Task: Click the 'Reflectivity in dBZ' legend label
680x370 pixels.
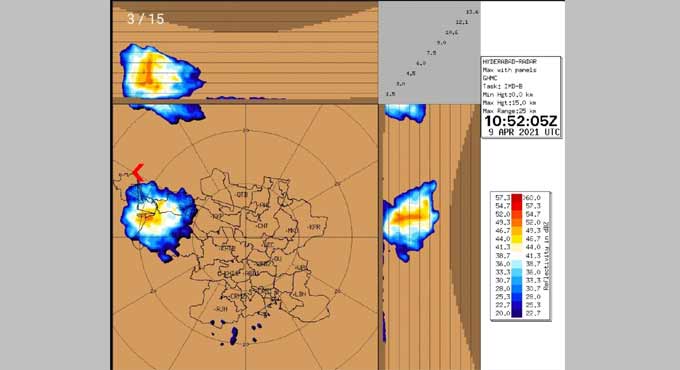Action: point(546,256)
